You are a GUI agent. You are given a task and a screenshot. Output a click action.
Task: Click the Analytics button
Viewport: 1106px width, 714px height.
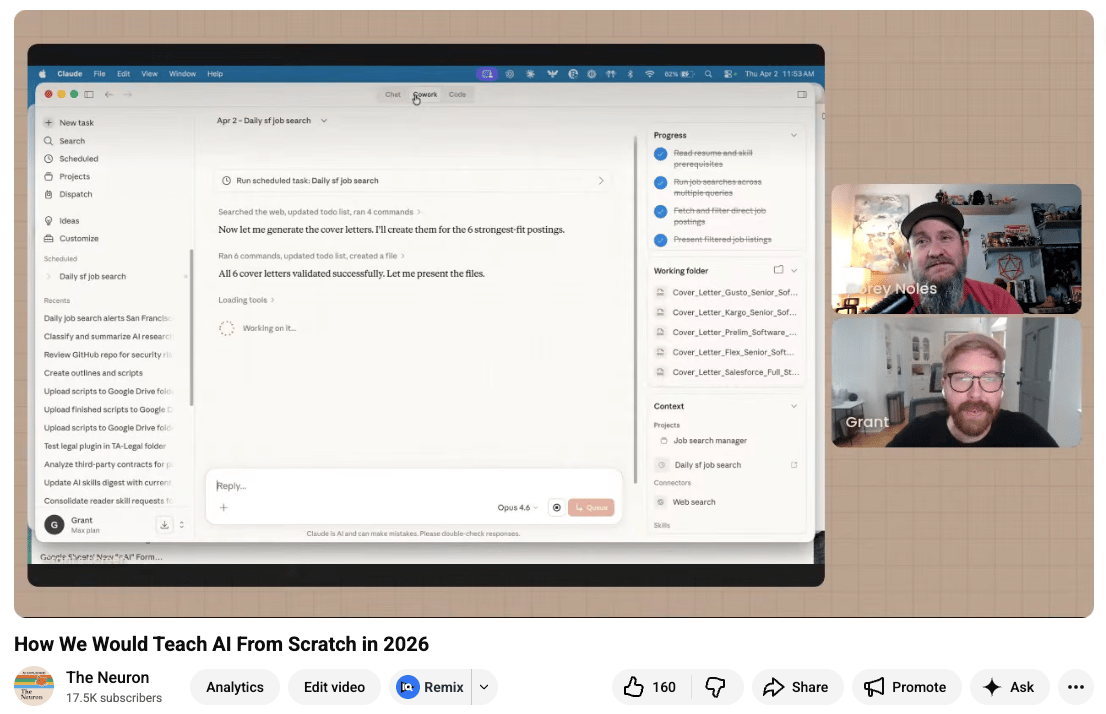pos(235,687)
